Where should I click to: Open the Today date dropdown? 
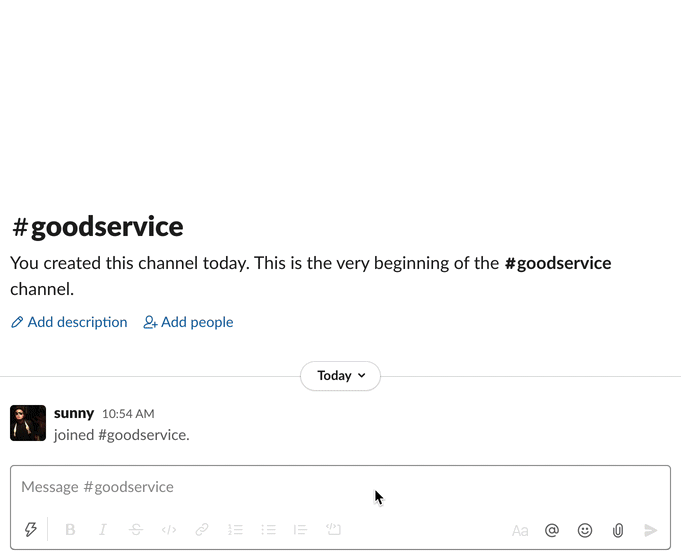point(340,376)
